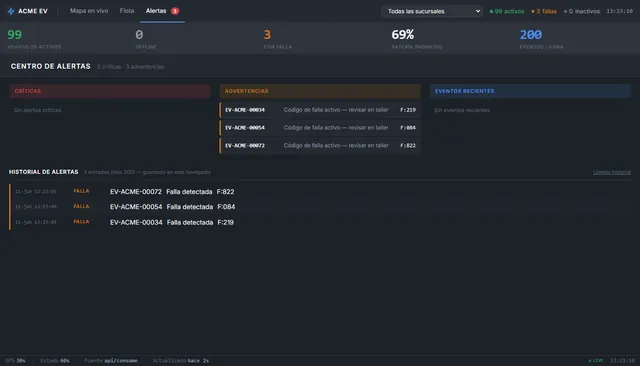Open the Todas las sucursales dropdown
This screenshot has width=640, height=366.
[x=432, y=11]
